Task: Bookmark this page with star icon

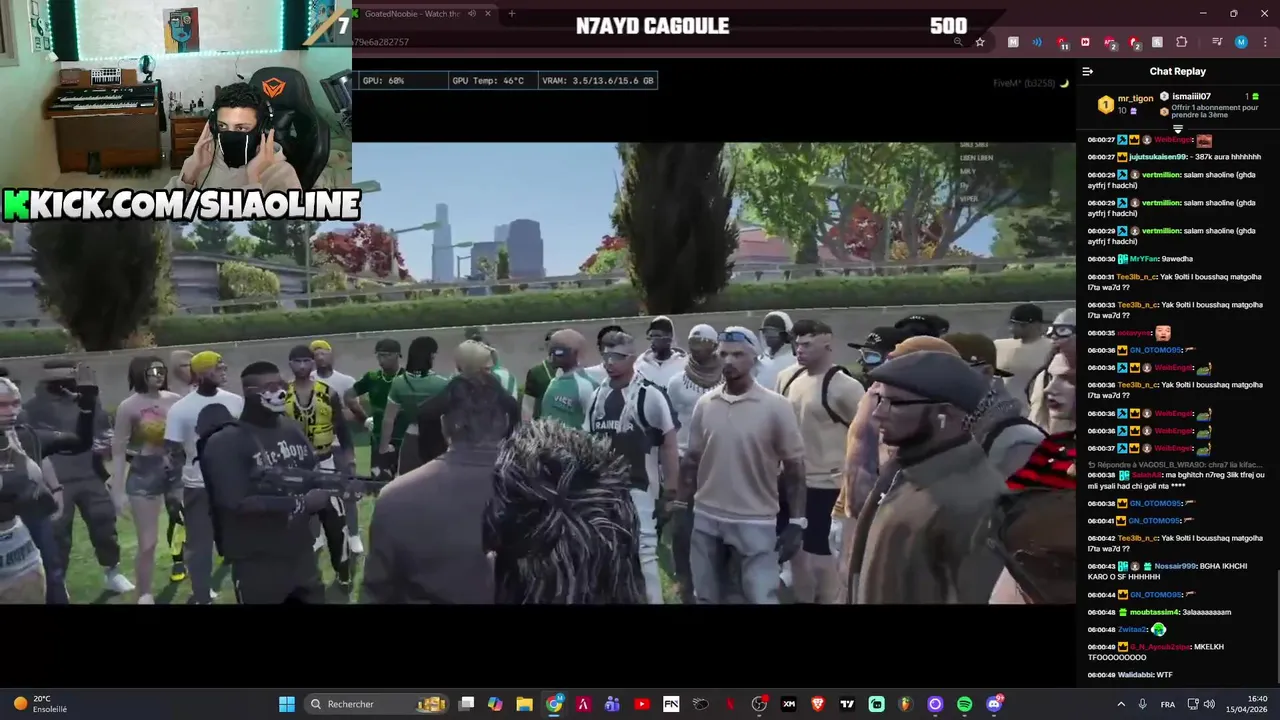Action: click(980, 42)
